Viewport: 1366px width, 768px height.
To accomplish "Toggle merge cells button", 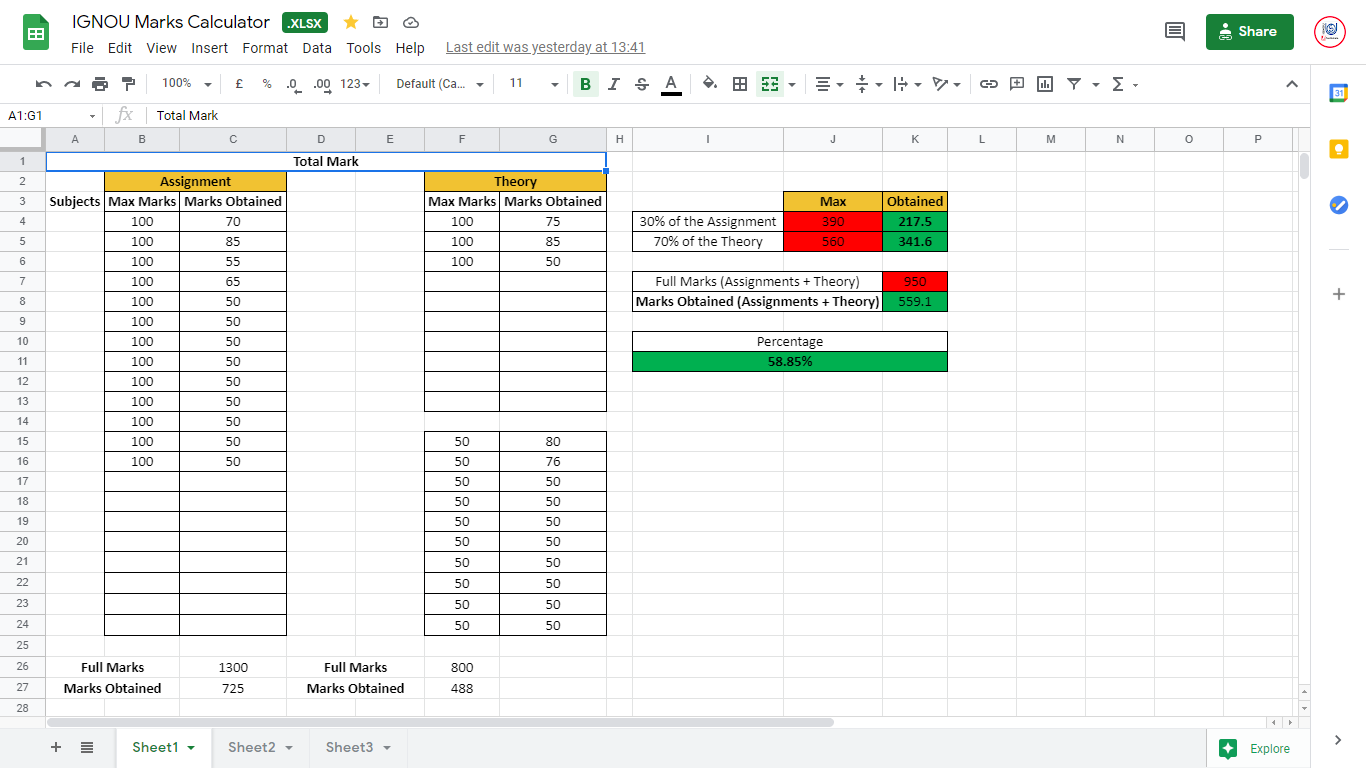I will pos(769,84).
